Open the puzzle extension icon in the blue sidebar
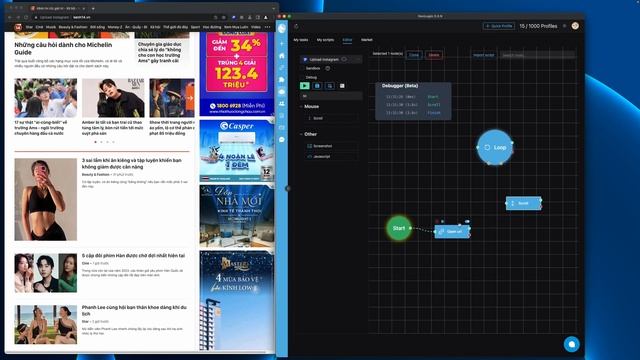 [x=282, y=80]
